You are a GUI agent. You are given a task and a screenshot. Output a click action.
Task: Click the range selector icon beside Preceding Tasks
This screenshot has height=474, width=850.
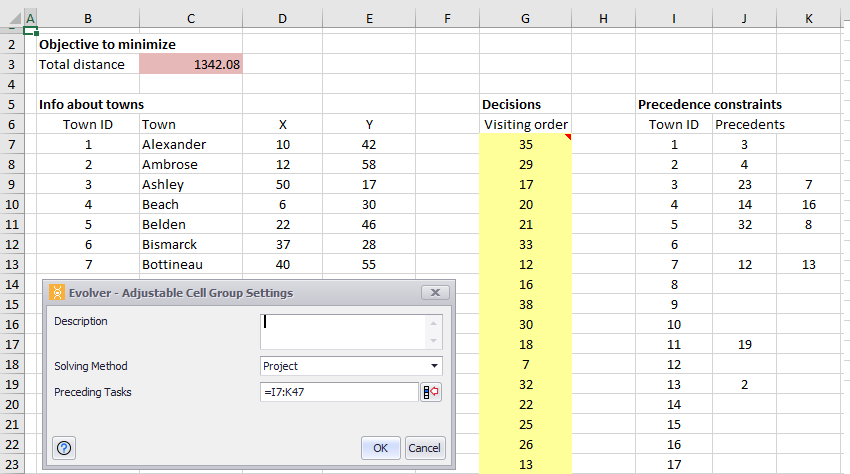(431, 392)
